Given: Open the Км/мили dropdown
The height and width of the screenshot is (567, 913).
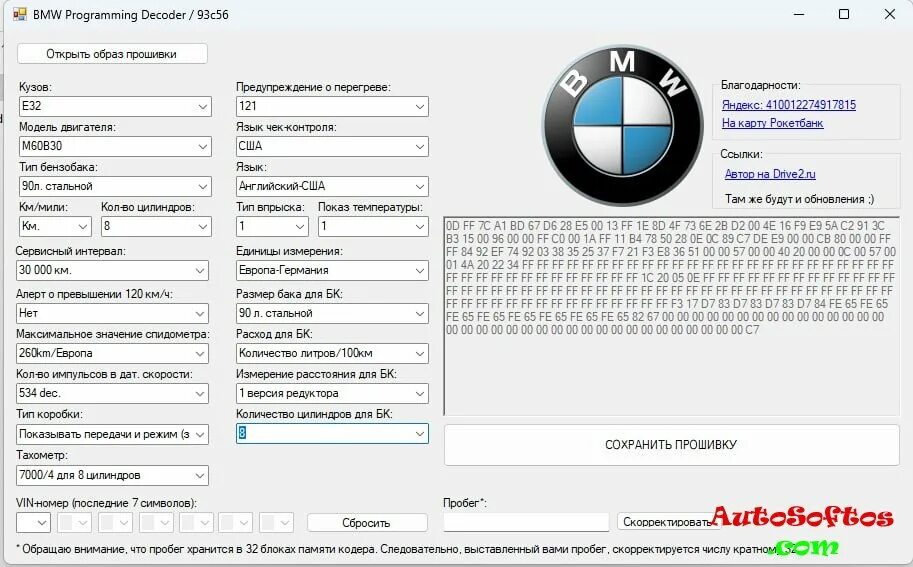Looking at the screenshot, I should point(55,226).
